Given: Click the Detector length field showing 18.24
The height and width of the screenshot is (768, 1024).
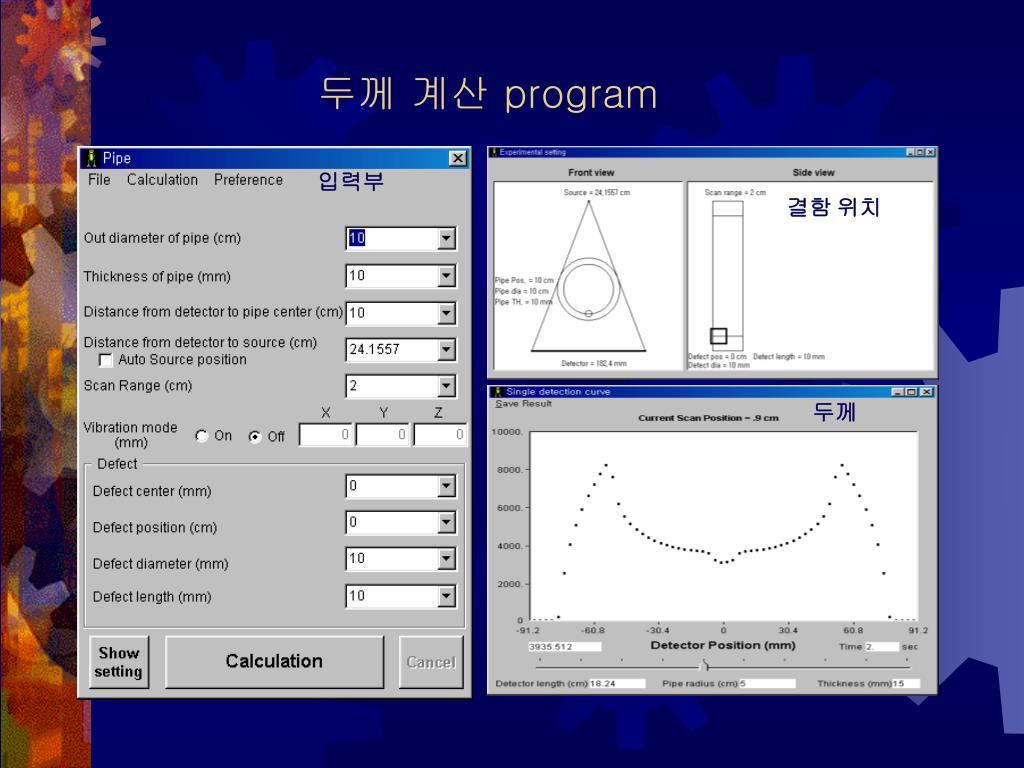Looking at the screenshot, I should coord(617,683).
